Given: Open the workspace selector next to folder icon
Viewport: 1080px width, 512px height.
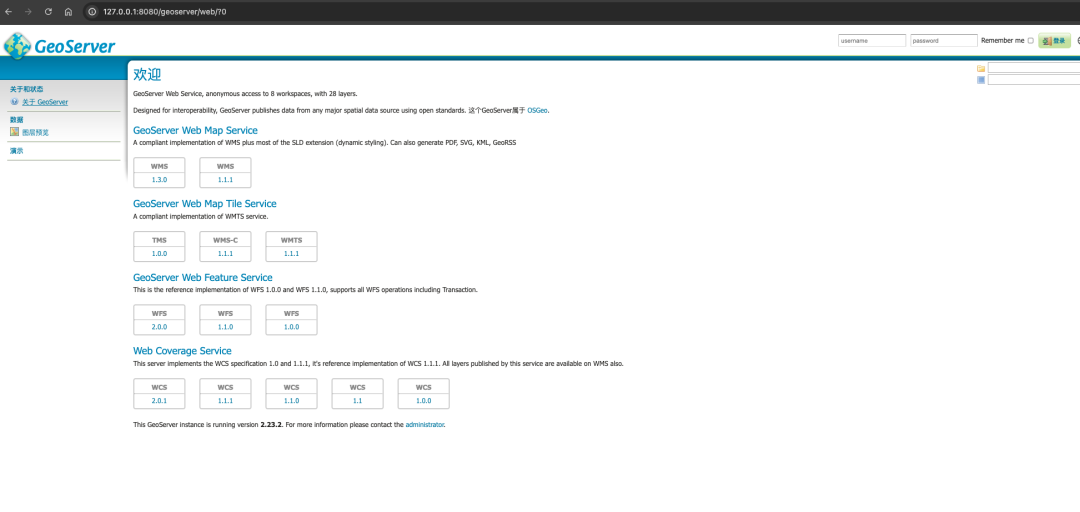Looking at the screenshot, I should click(x=1033, y=68).
